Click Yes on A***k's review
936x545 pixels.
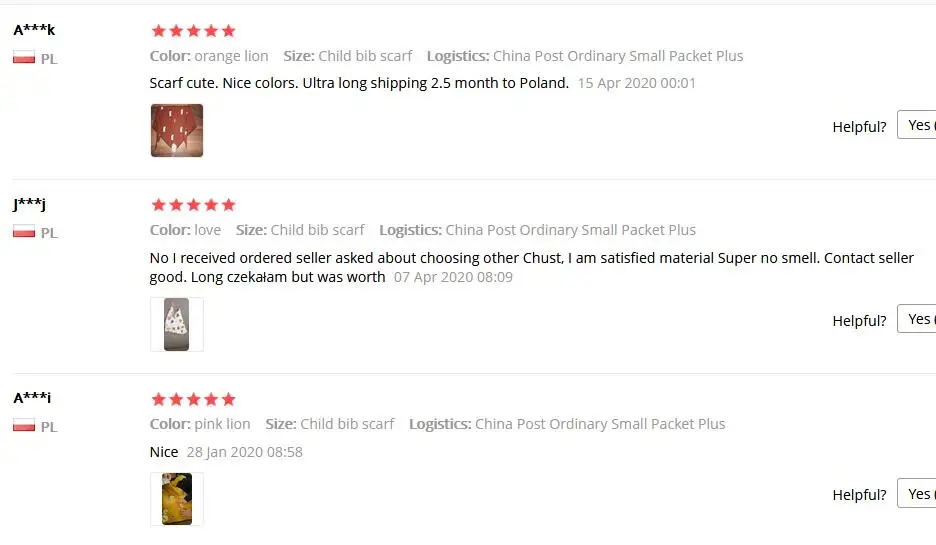click(919, 125)
